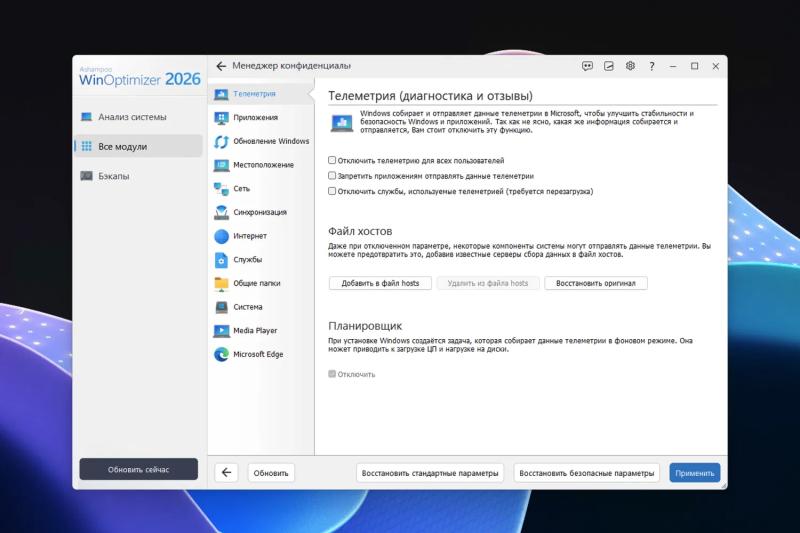Open the Интернет section
This screenshot has width=800, height=533.
tap(261, 236)
